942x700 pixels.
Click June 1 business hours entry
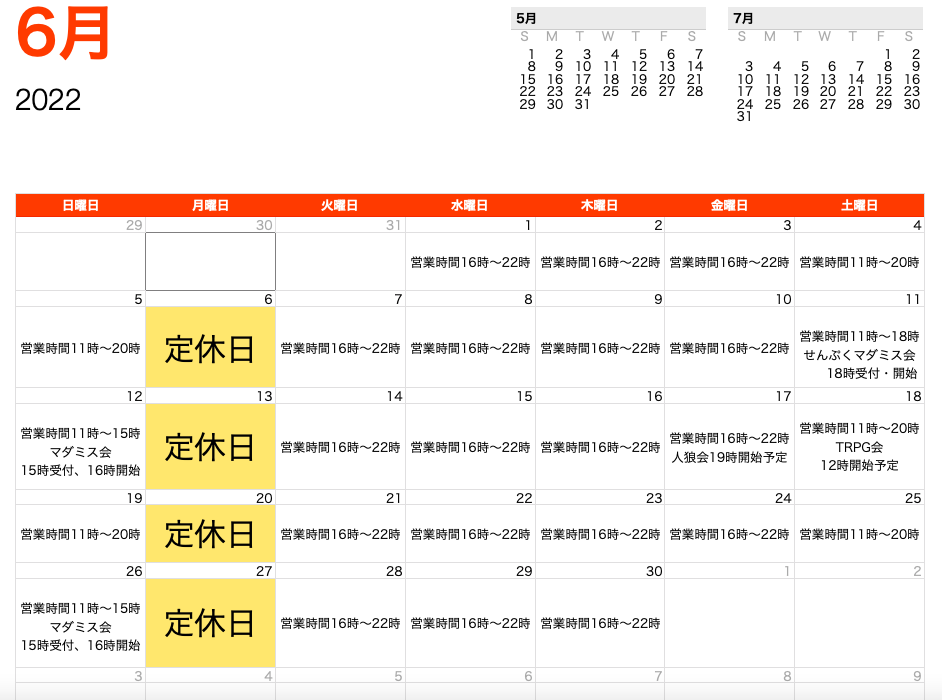click(470, 263)
